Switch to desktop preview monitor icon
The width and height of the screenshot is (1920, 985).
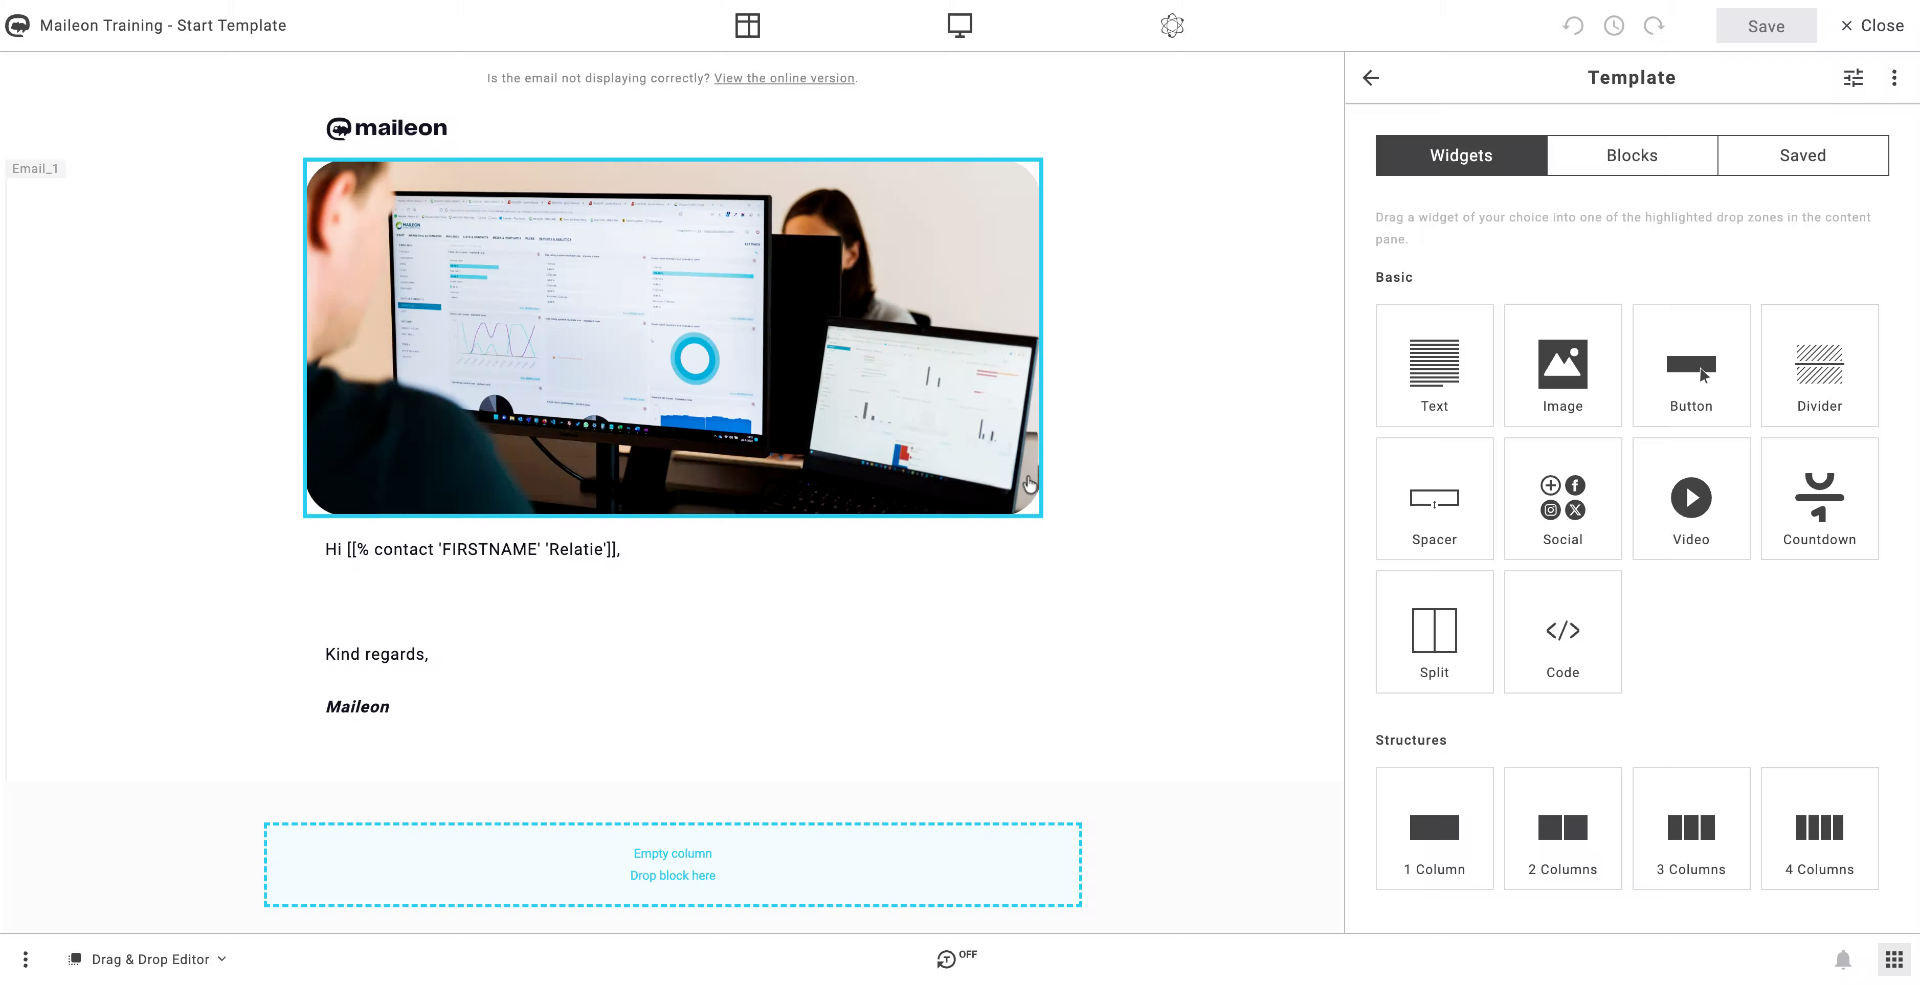click(960, 26)
